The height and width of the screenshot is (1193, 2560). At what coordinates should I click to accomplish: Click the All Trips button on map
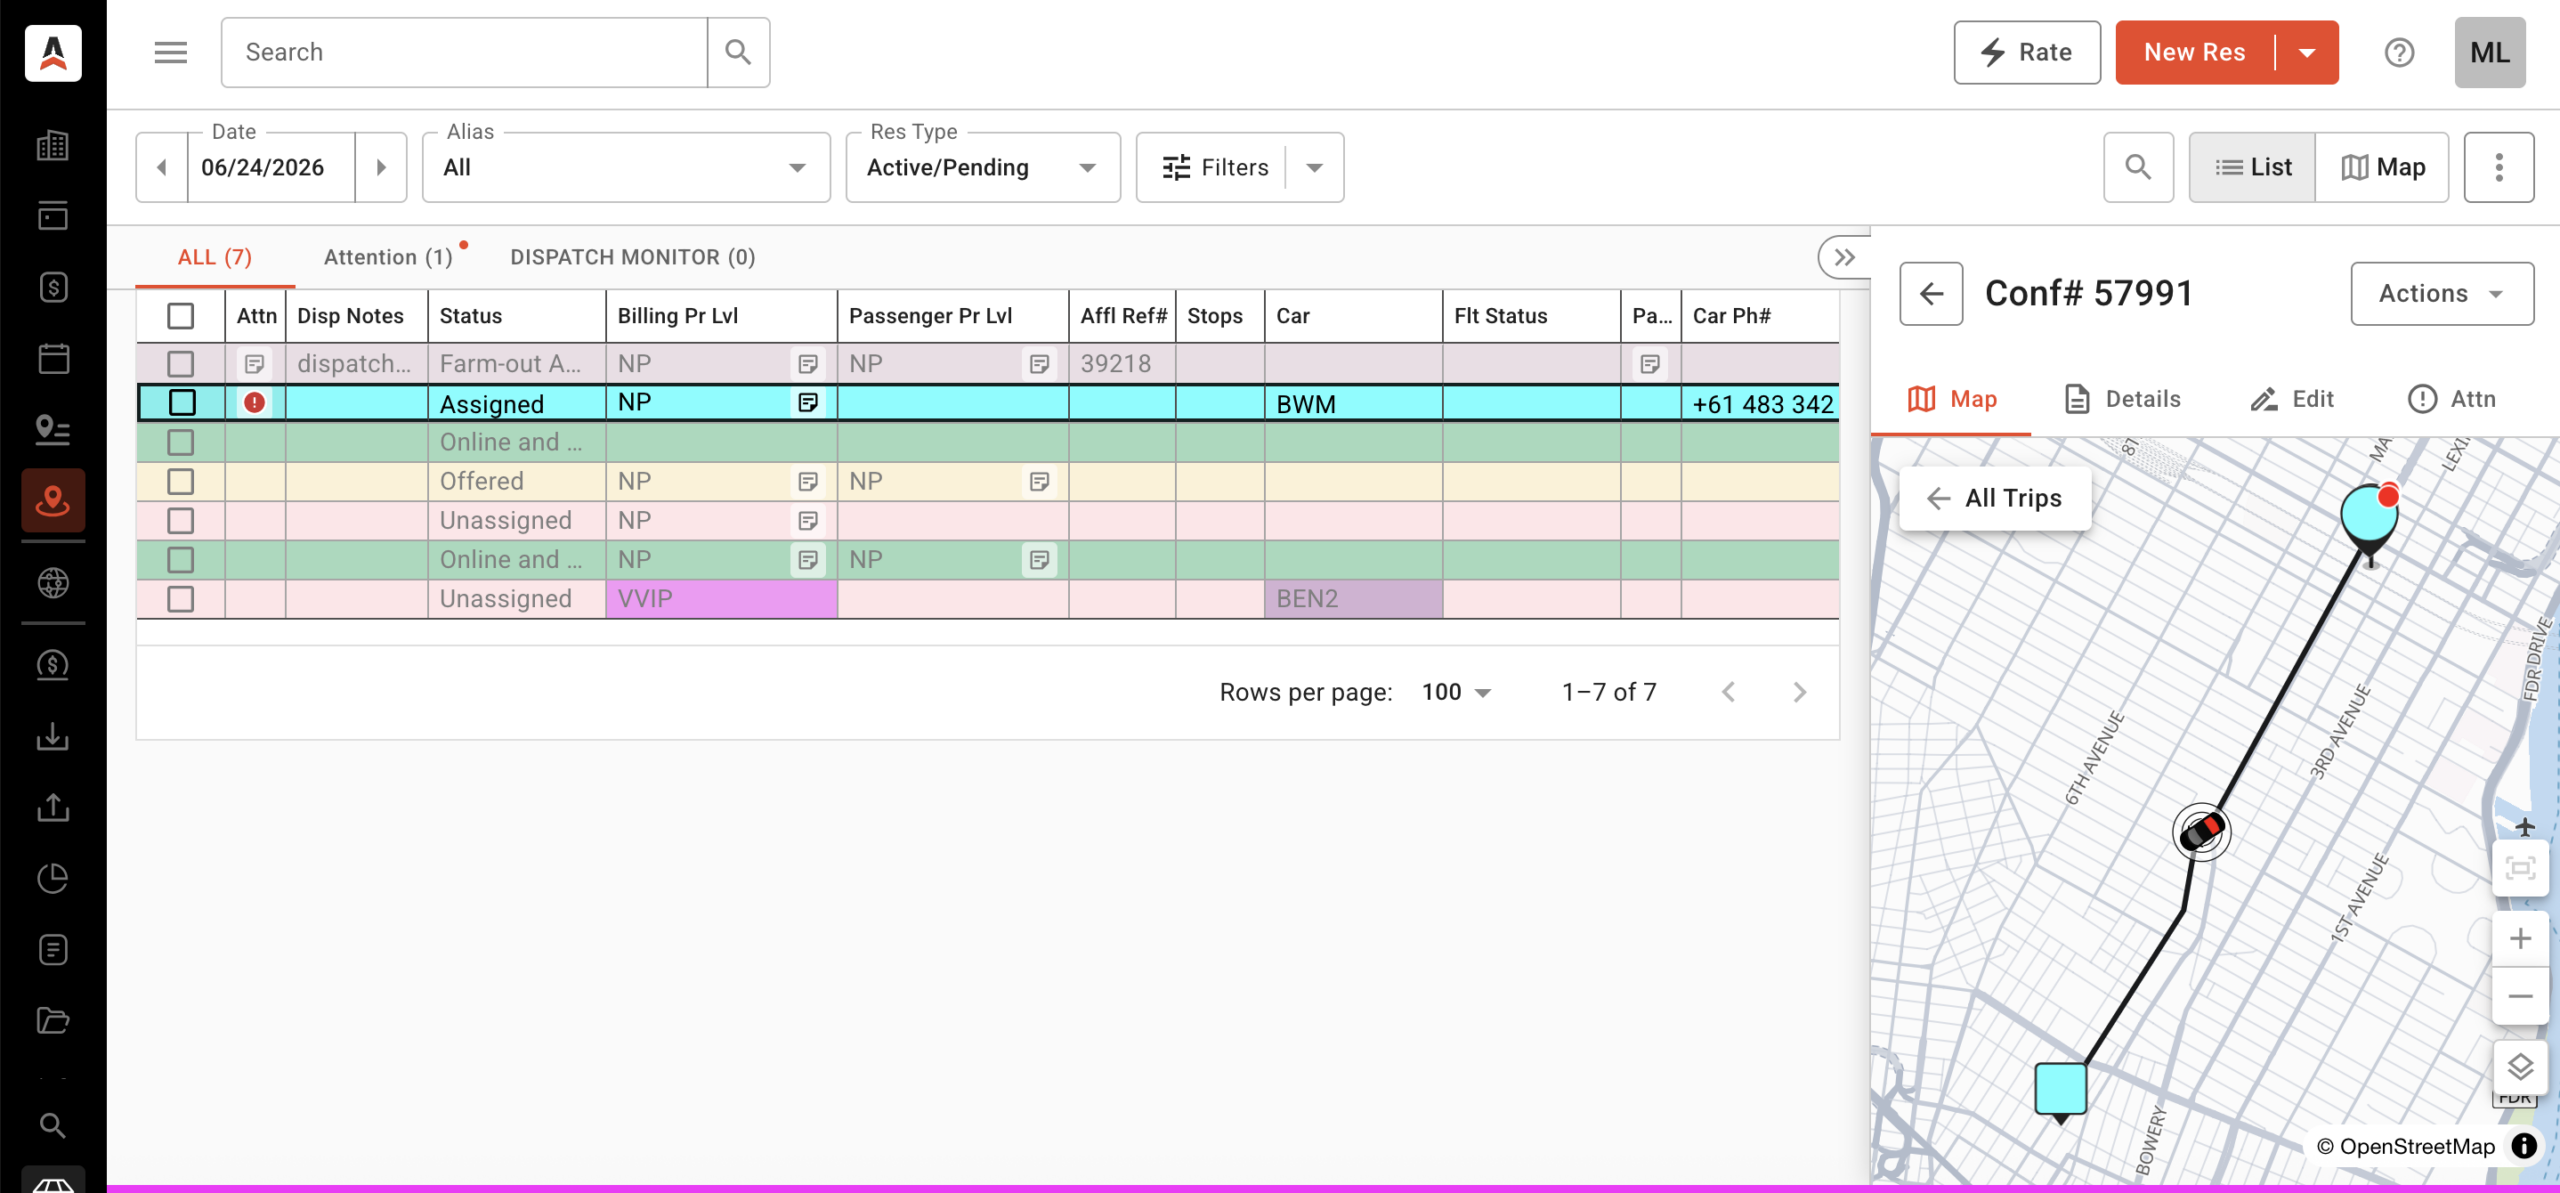coord(1995,498)
